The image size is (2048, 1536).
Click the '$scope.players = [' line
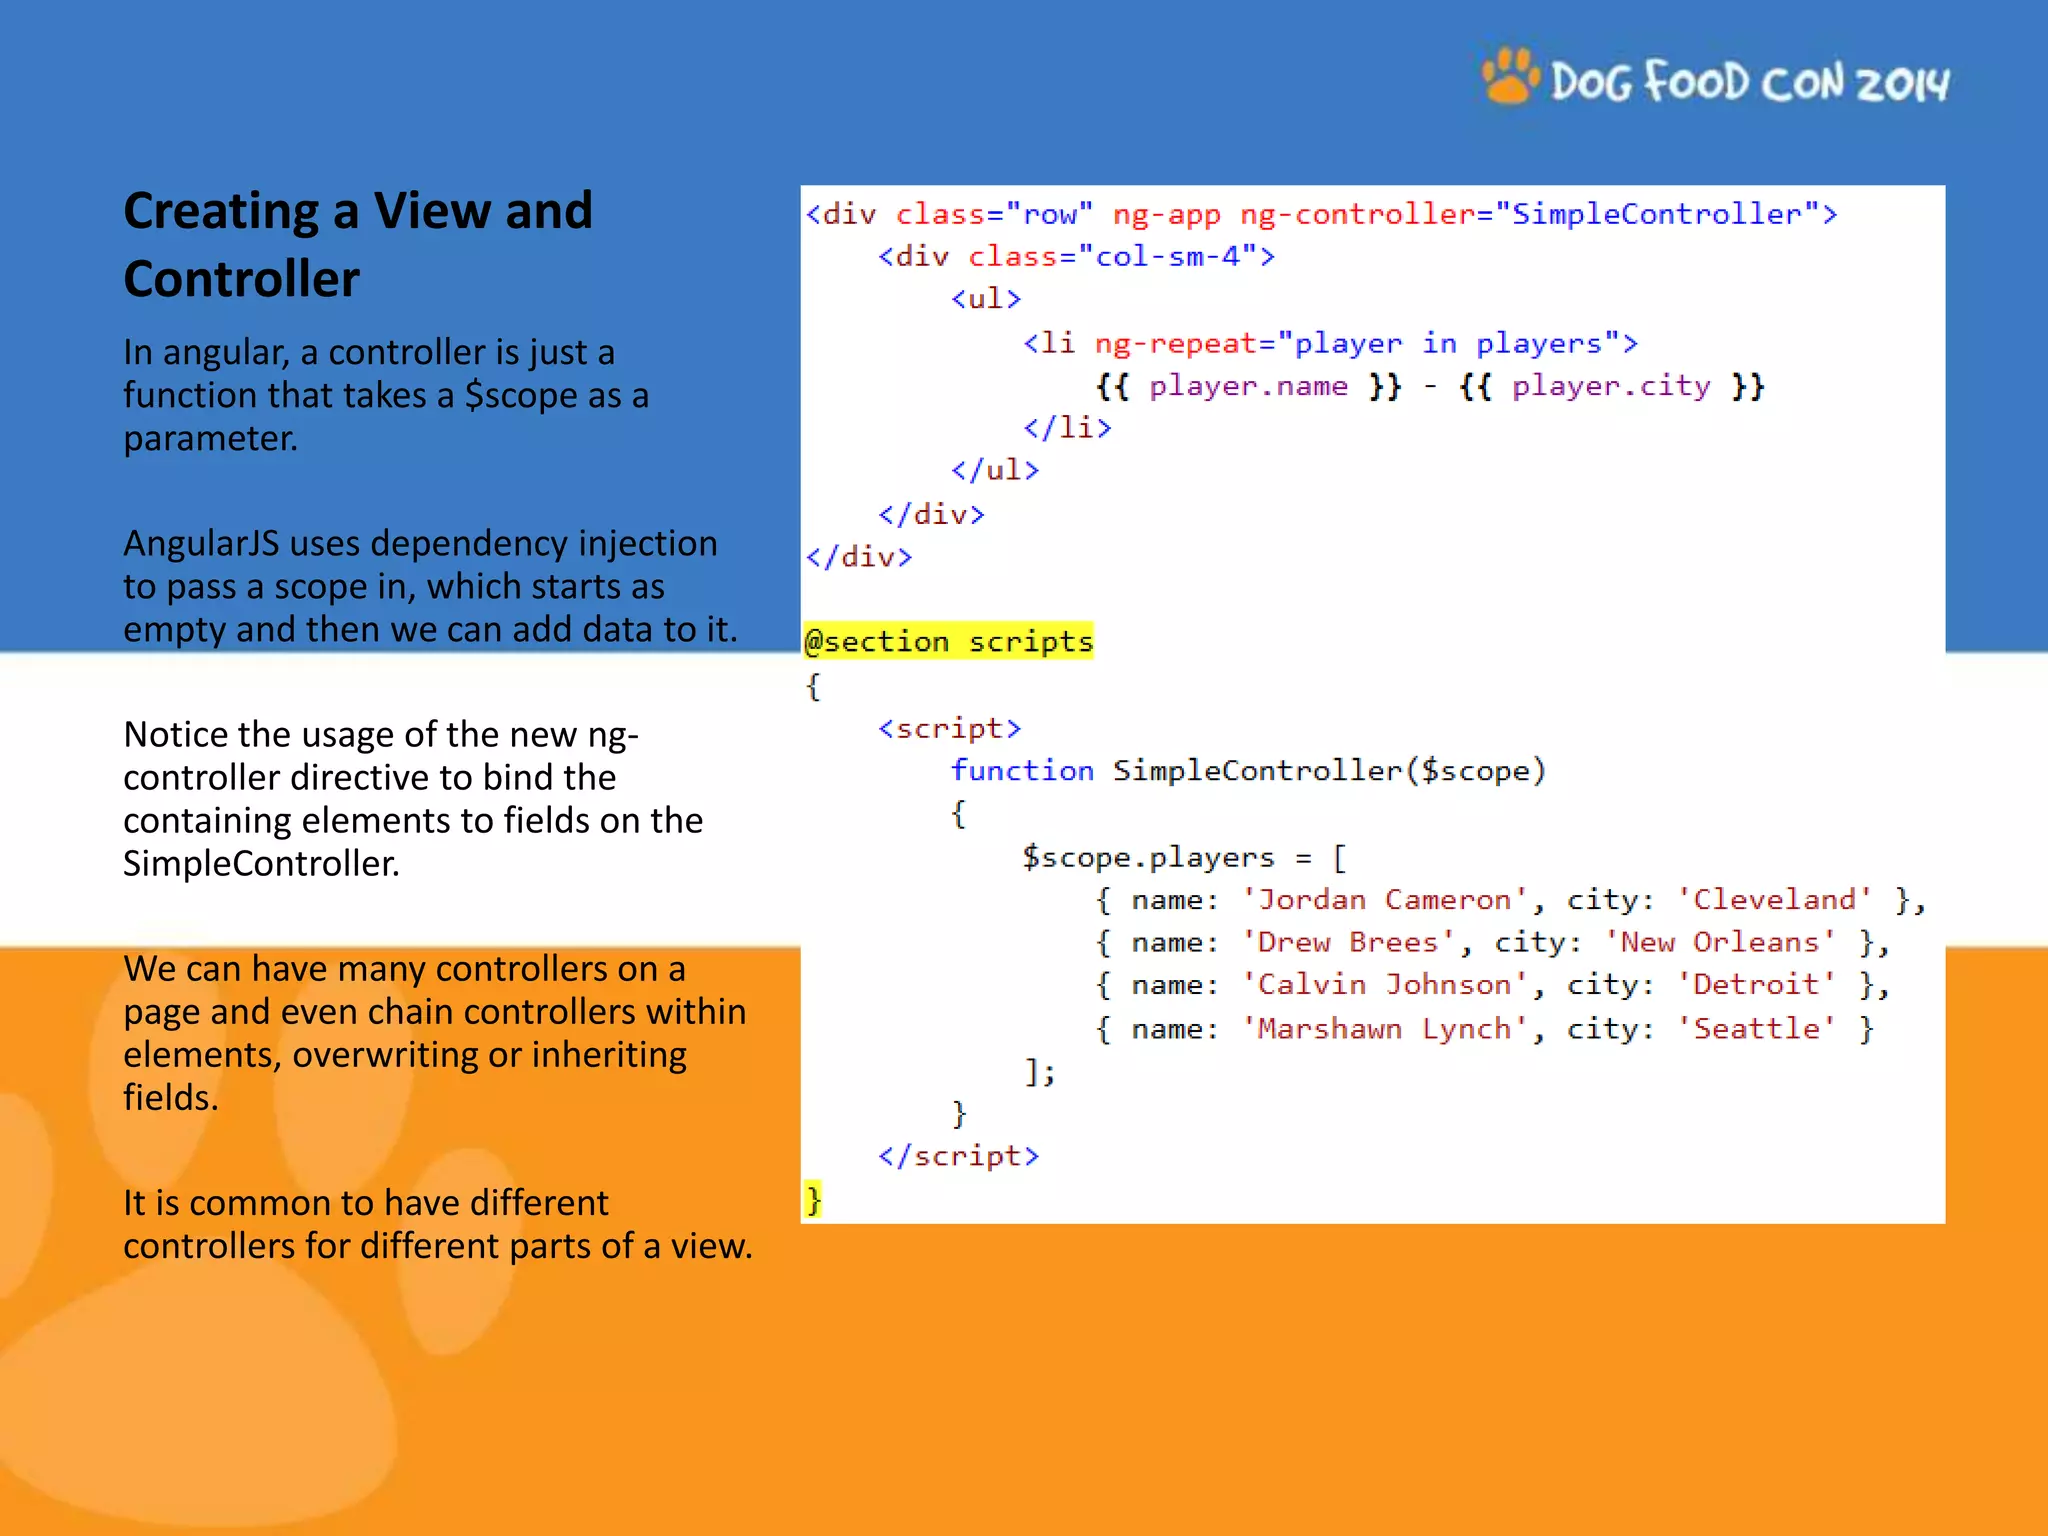(x=1184, y=857)
